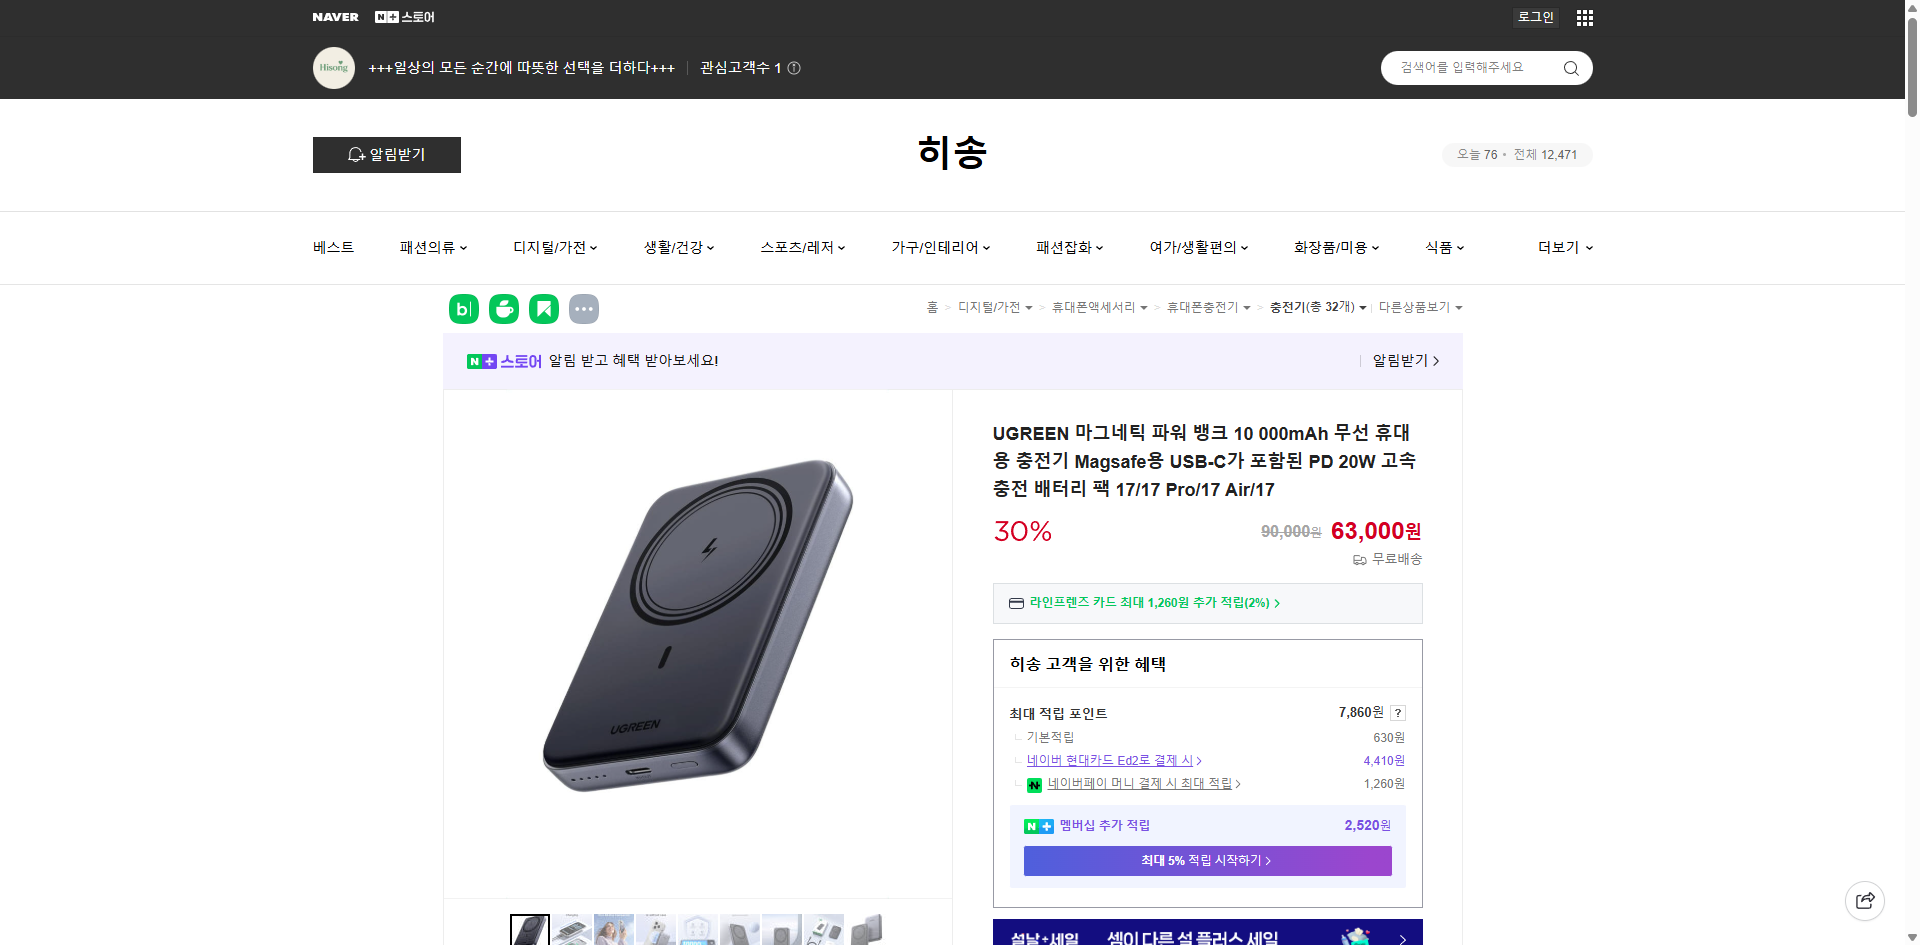
Task: Open the question mark tooltip beside 최대 적립 포인트
Action: 1397,713
